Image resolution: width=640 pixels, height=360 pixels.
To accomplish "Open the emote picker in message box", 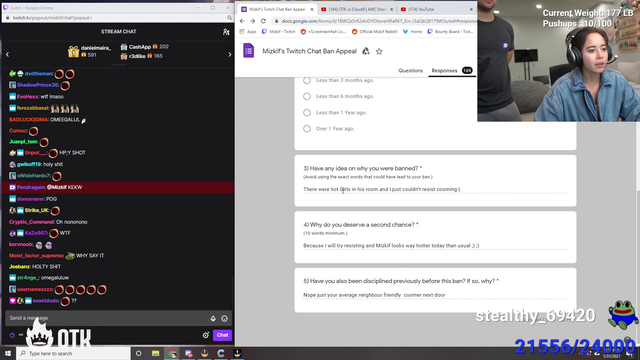I will tap(224, 318).
